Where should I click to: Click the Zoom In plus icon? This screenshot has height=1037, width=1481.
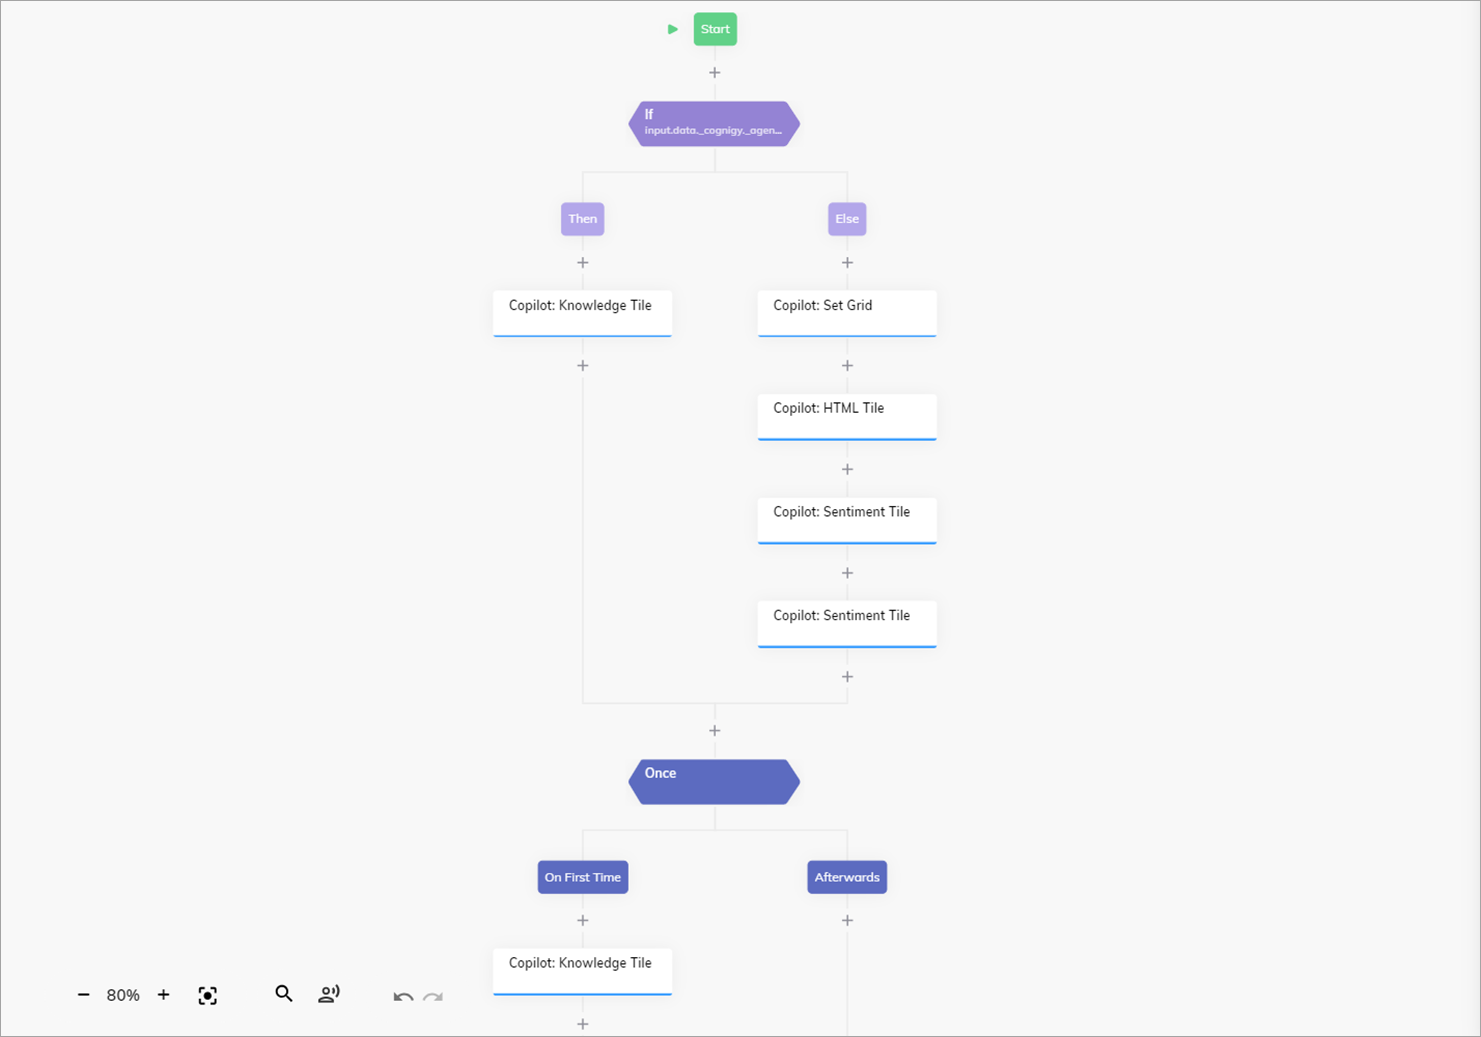click(x=163, y=995)
